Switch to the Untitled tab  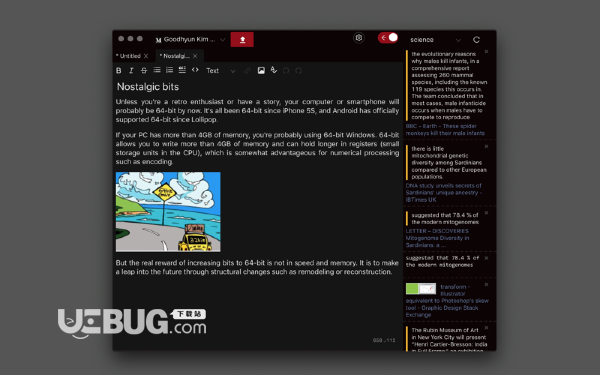128,56
